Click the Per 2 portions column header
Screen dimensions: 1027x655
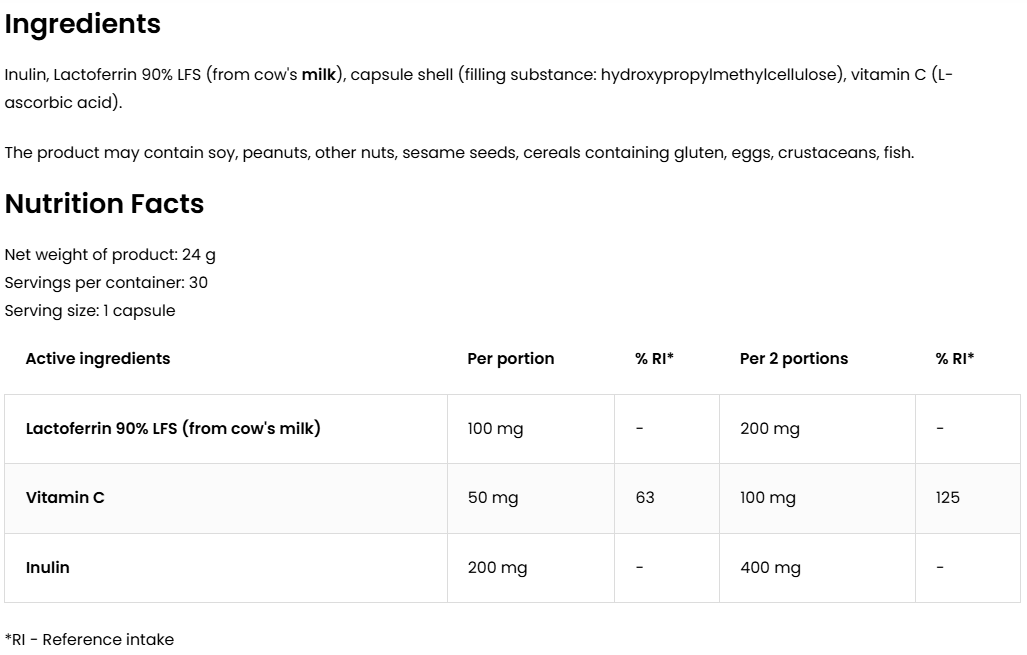(x=793, y=359)
